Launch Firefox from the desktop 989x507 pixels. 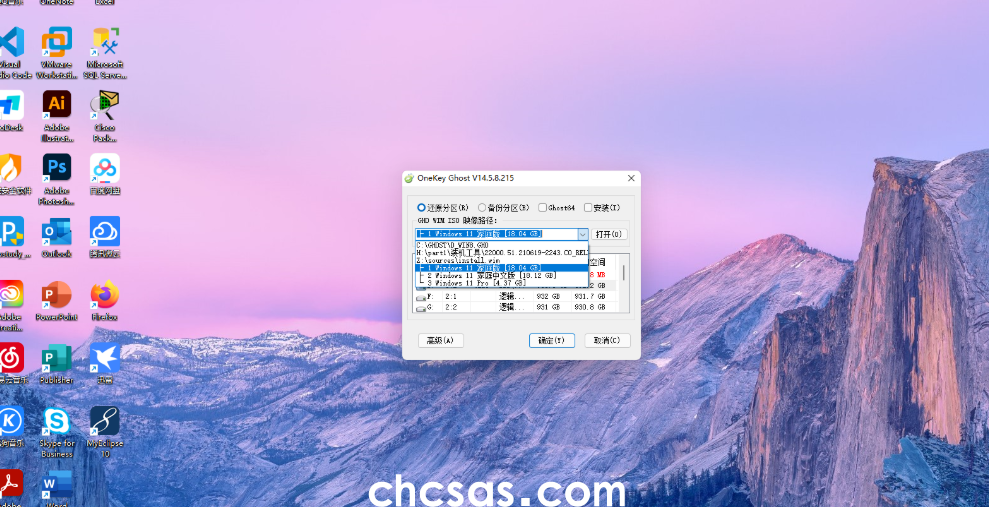tap(105, 300)
